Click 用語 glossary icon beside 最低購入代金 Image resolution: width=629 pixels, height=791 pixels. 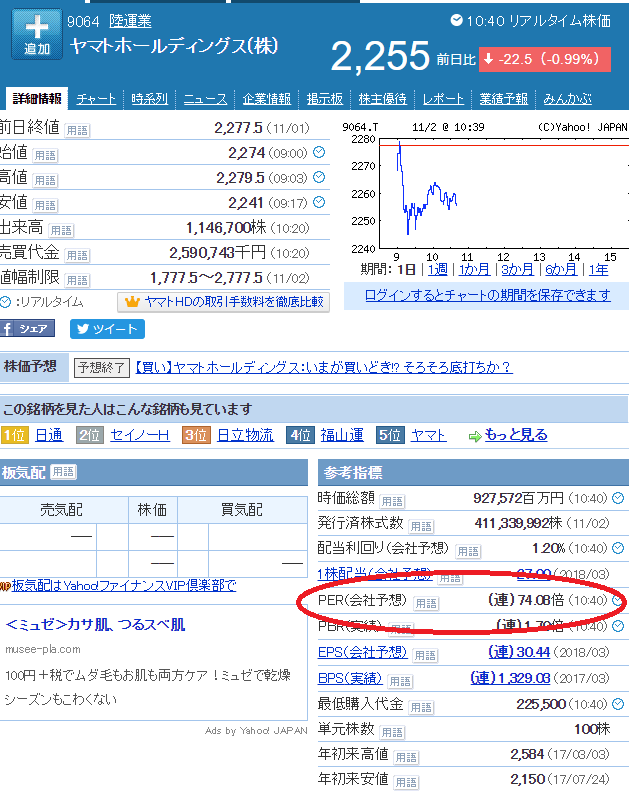pyautogui.click(x=421, y=707)
